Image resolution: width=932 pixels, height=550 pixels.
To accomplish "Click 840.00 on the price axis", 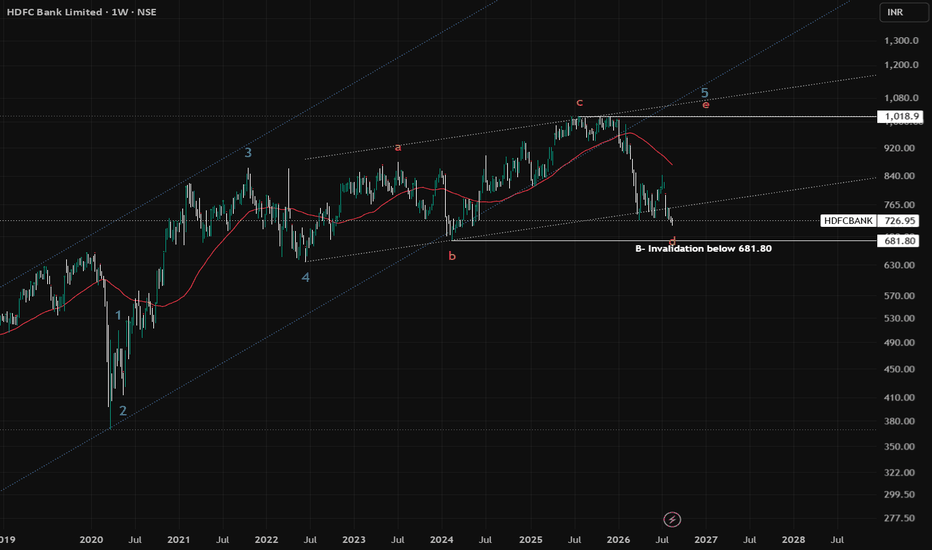I will (899, 176).
